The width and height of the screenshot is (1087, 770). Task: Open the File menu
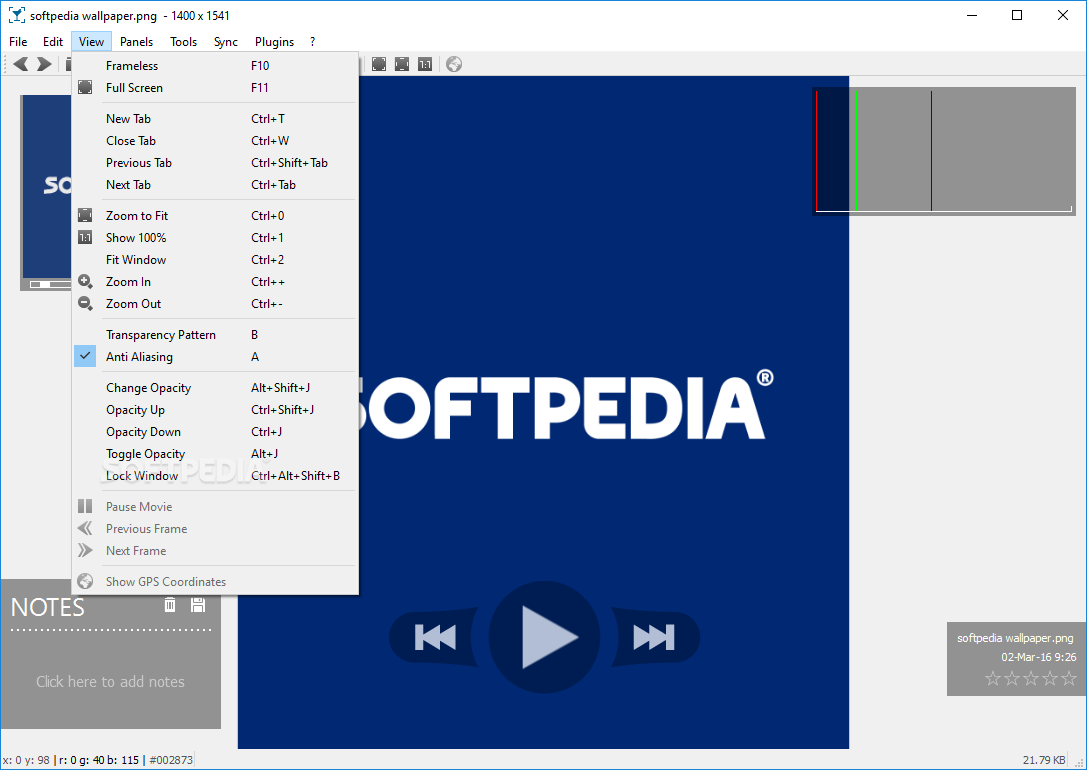point(18,42)
